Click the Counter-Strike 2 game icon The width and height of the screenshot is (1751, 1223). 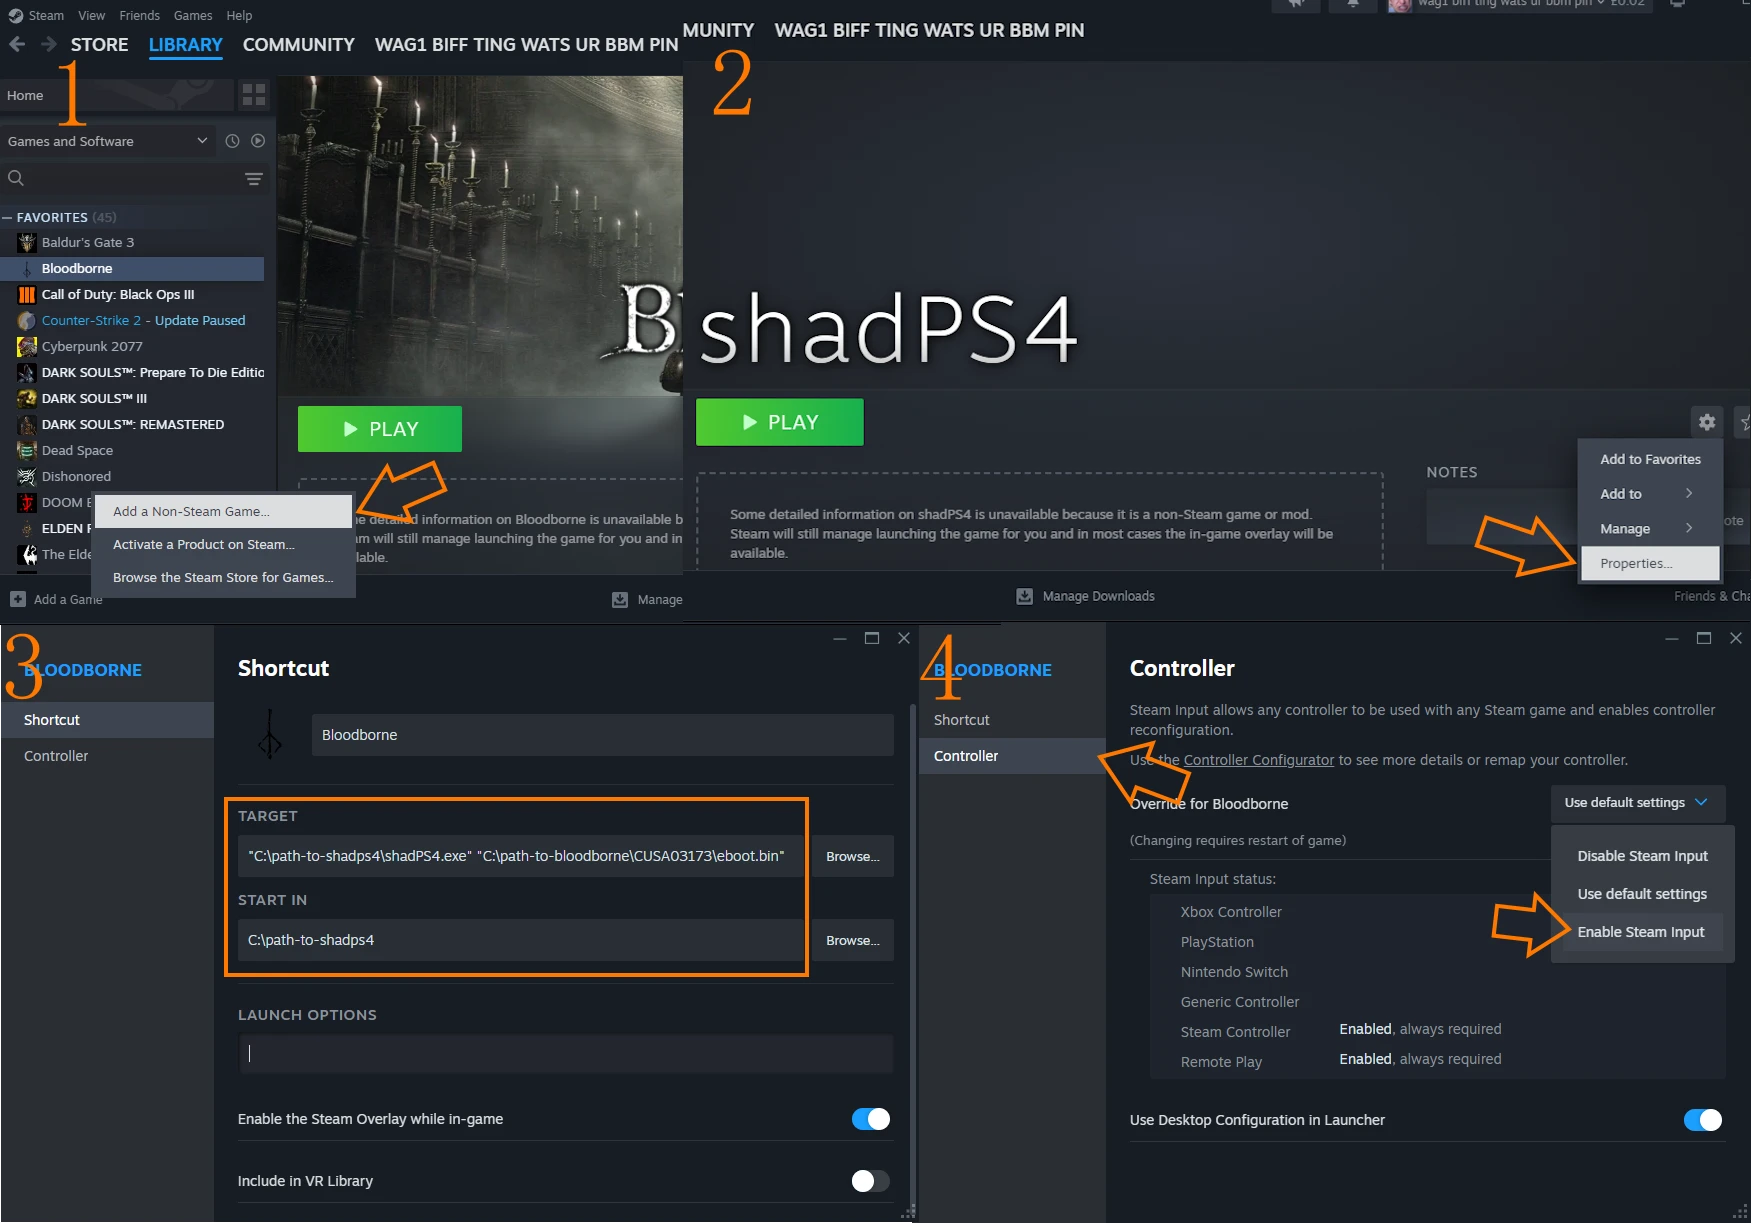(27, 320)
